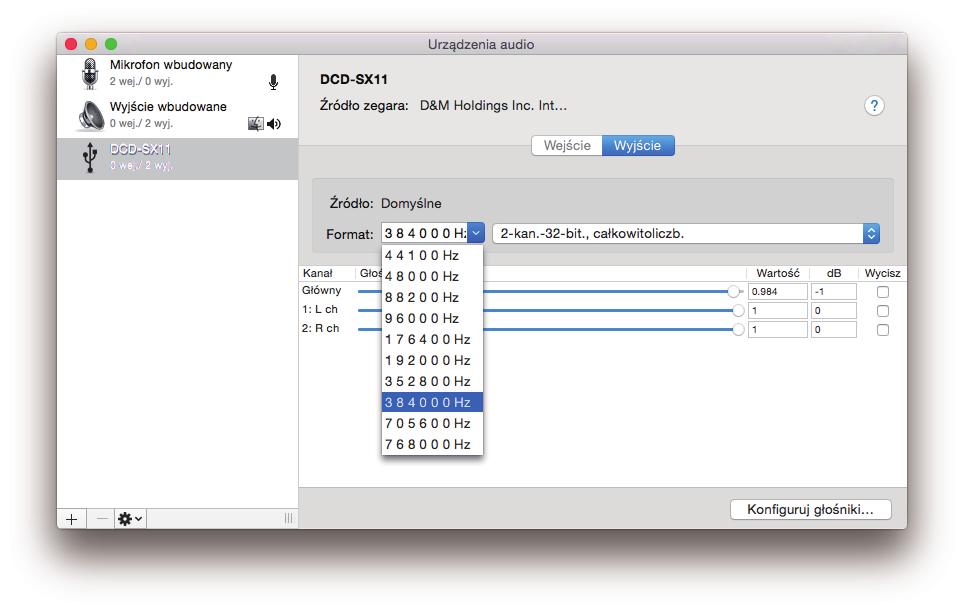Zoom the window with green button
The height and width of the screenshot is (610, 964).
(111, 44)
